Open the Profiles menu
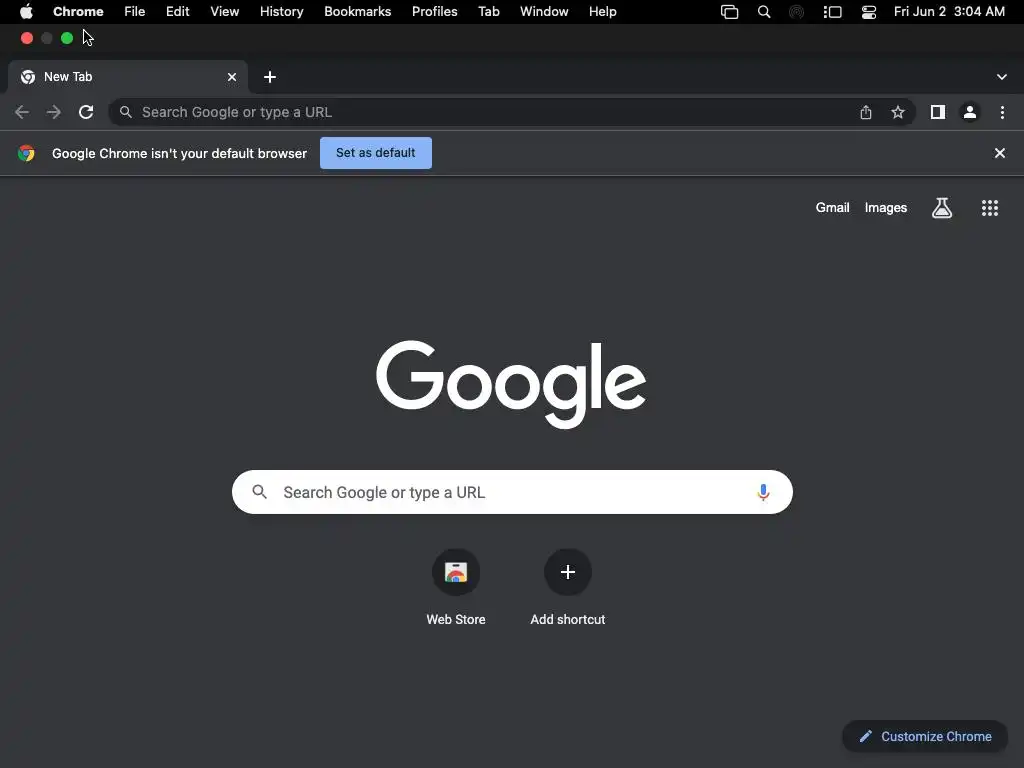This screenshot has height=768, width=1024. pos(434,12)
